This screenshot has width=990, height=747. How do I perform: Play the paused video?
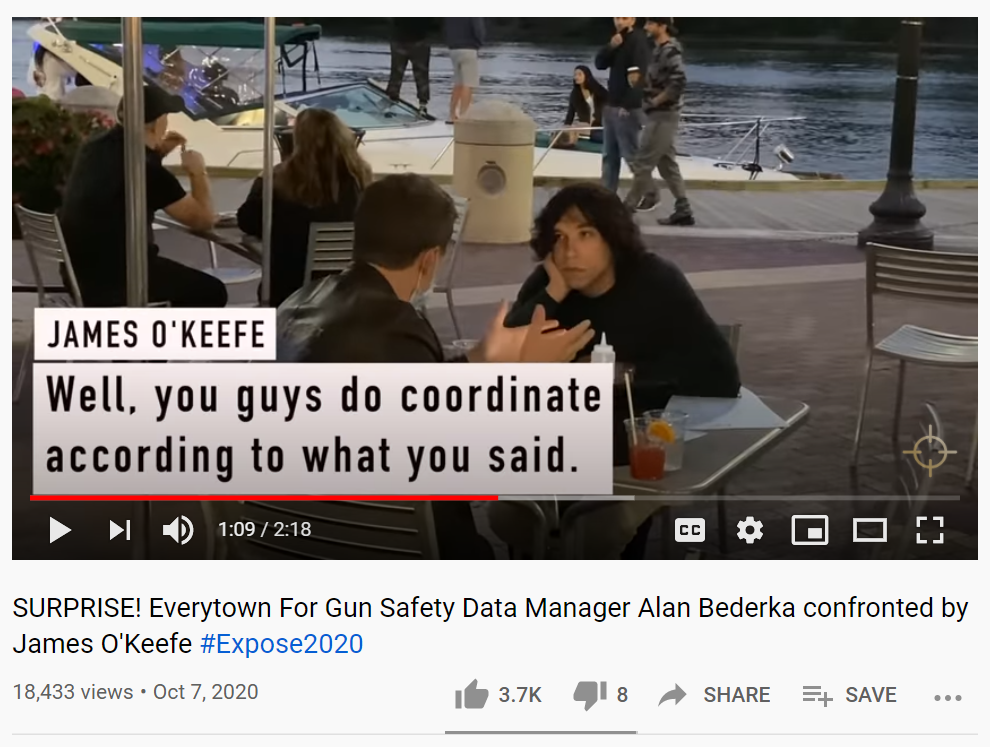(60, 530)
